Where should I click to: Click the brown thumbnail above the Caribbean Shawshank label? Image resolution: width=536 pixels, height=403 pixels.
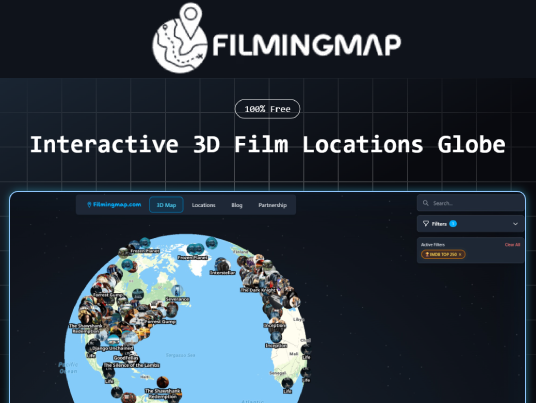[x=163, y=382]
